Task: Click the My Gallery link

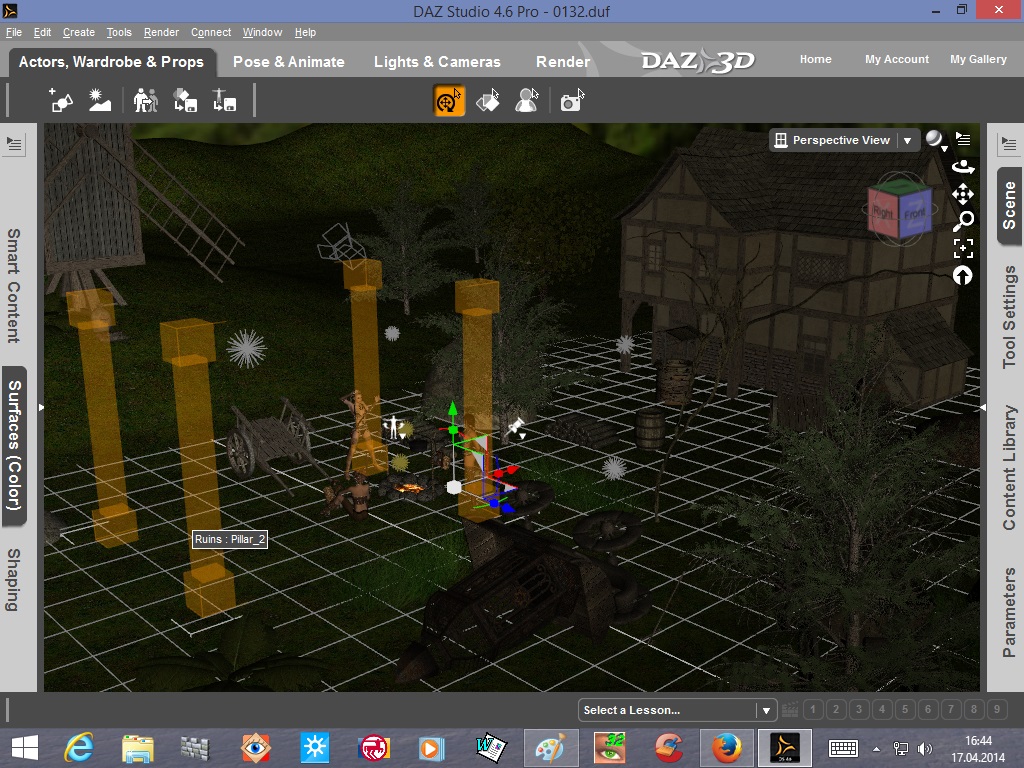Action: (978, 59)
